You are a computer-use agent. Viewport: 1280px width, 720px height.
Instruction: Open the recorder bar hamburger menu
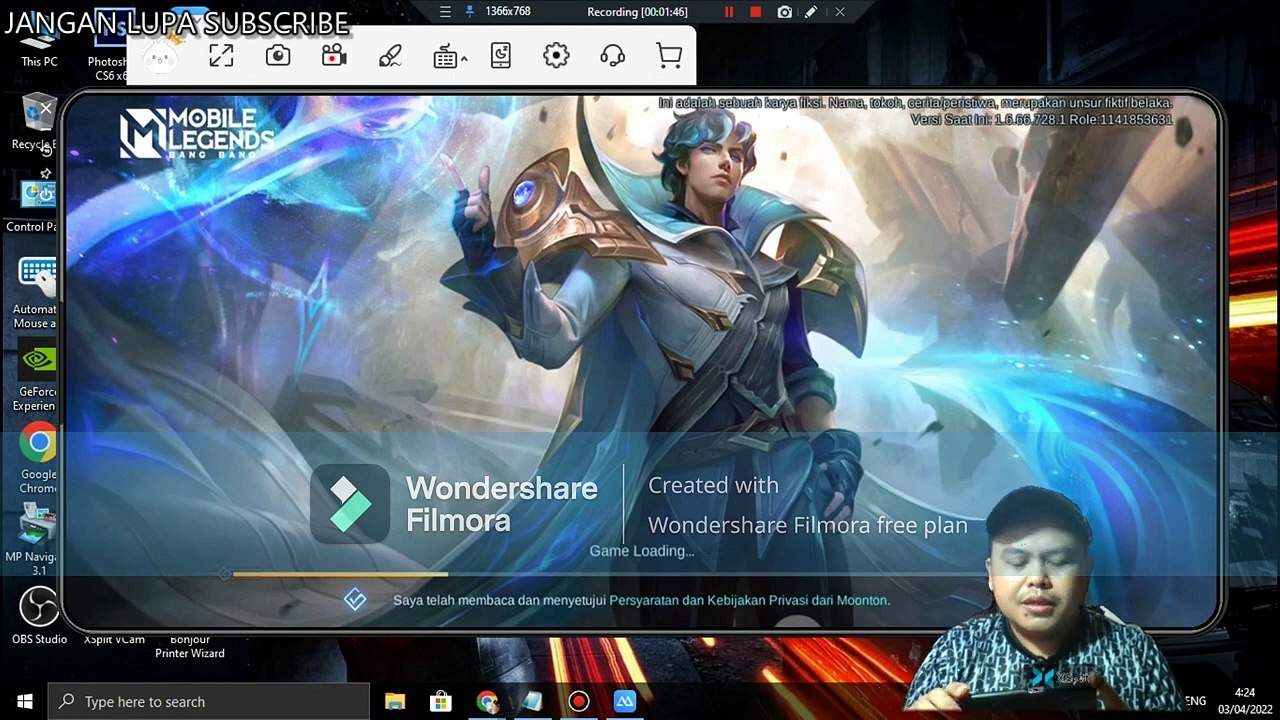pyautogui.click(x=445, y=12)
